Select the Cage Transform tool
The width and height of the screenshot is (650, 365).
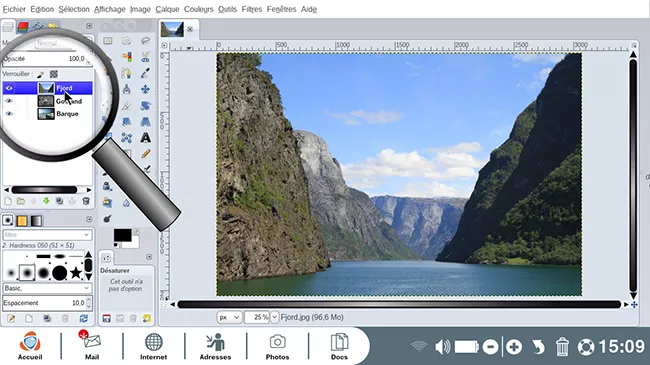click(x=126, y=138)
